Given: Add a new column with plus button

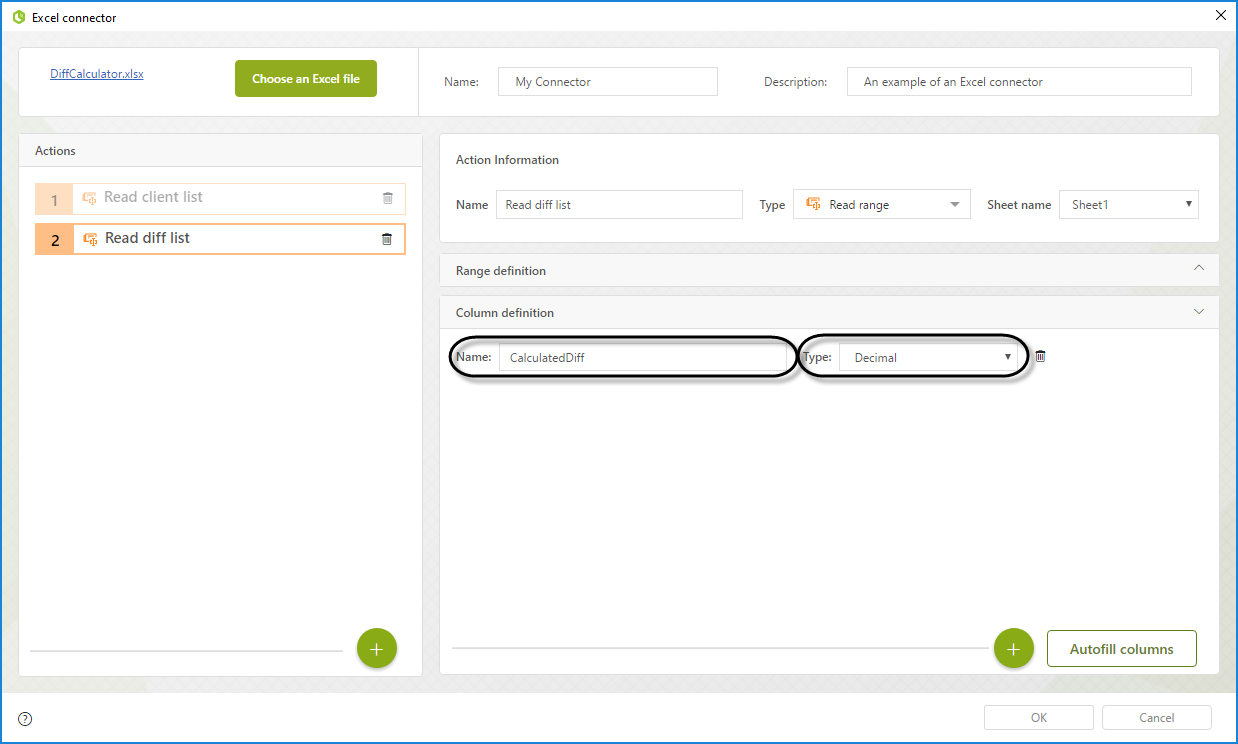Looking at the screenshot, I should pyautogui.click(x=1013, y=649).
